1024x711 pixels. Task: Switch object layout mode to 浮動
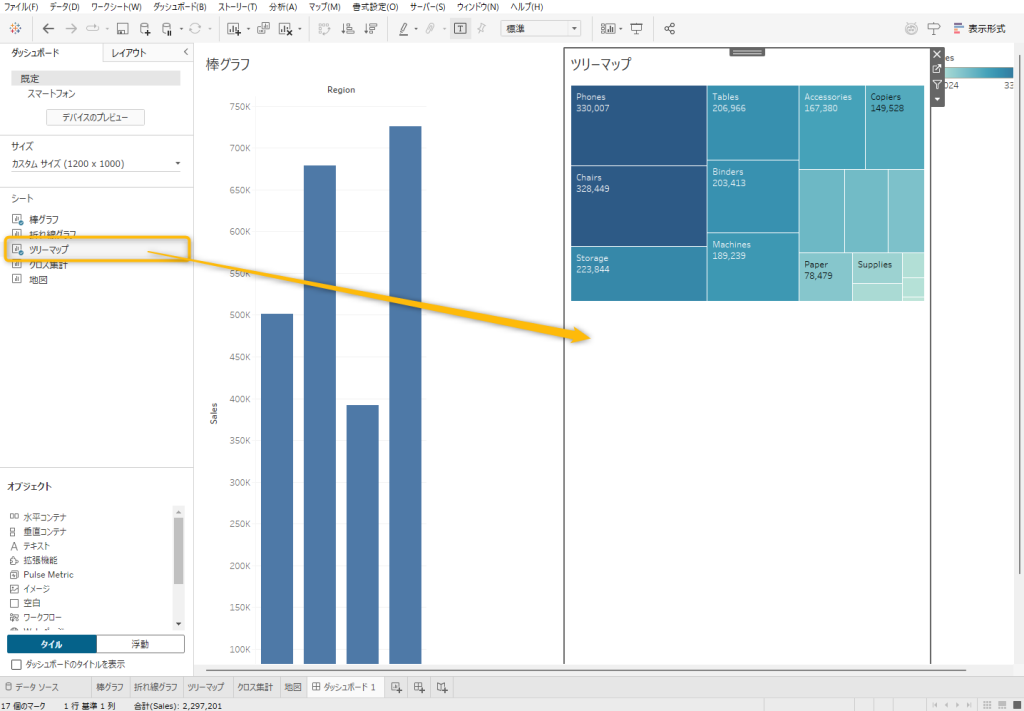pyautogui.click(x=141, y=644)
